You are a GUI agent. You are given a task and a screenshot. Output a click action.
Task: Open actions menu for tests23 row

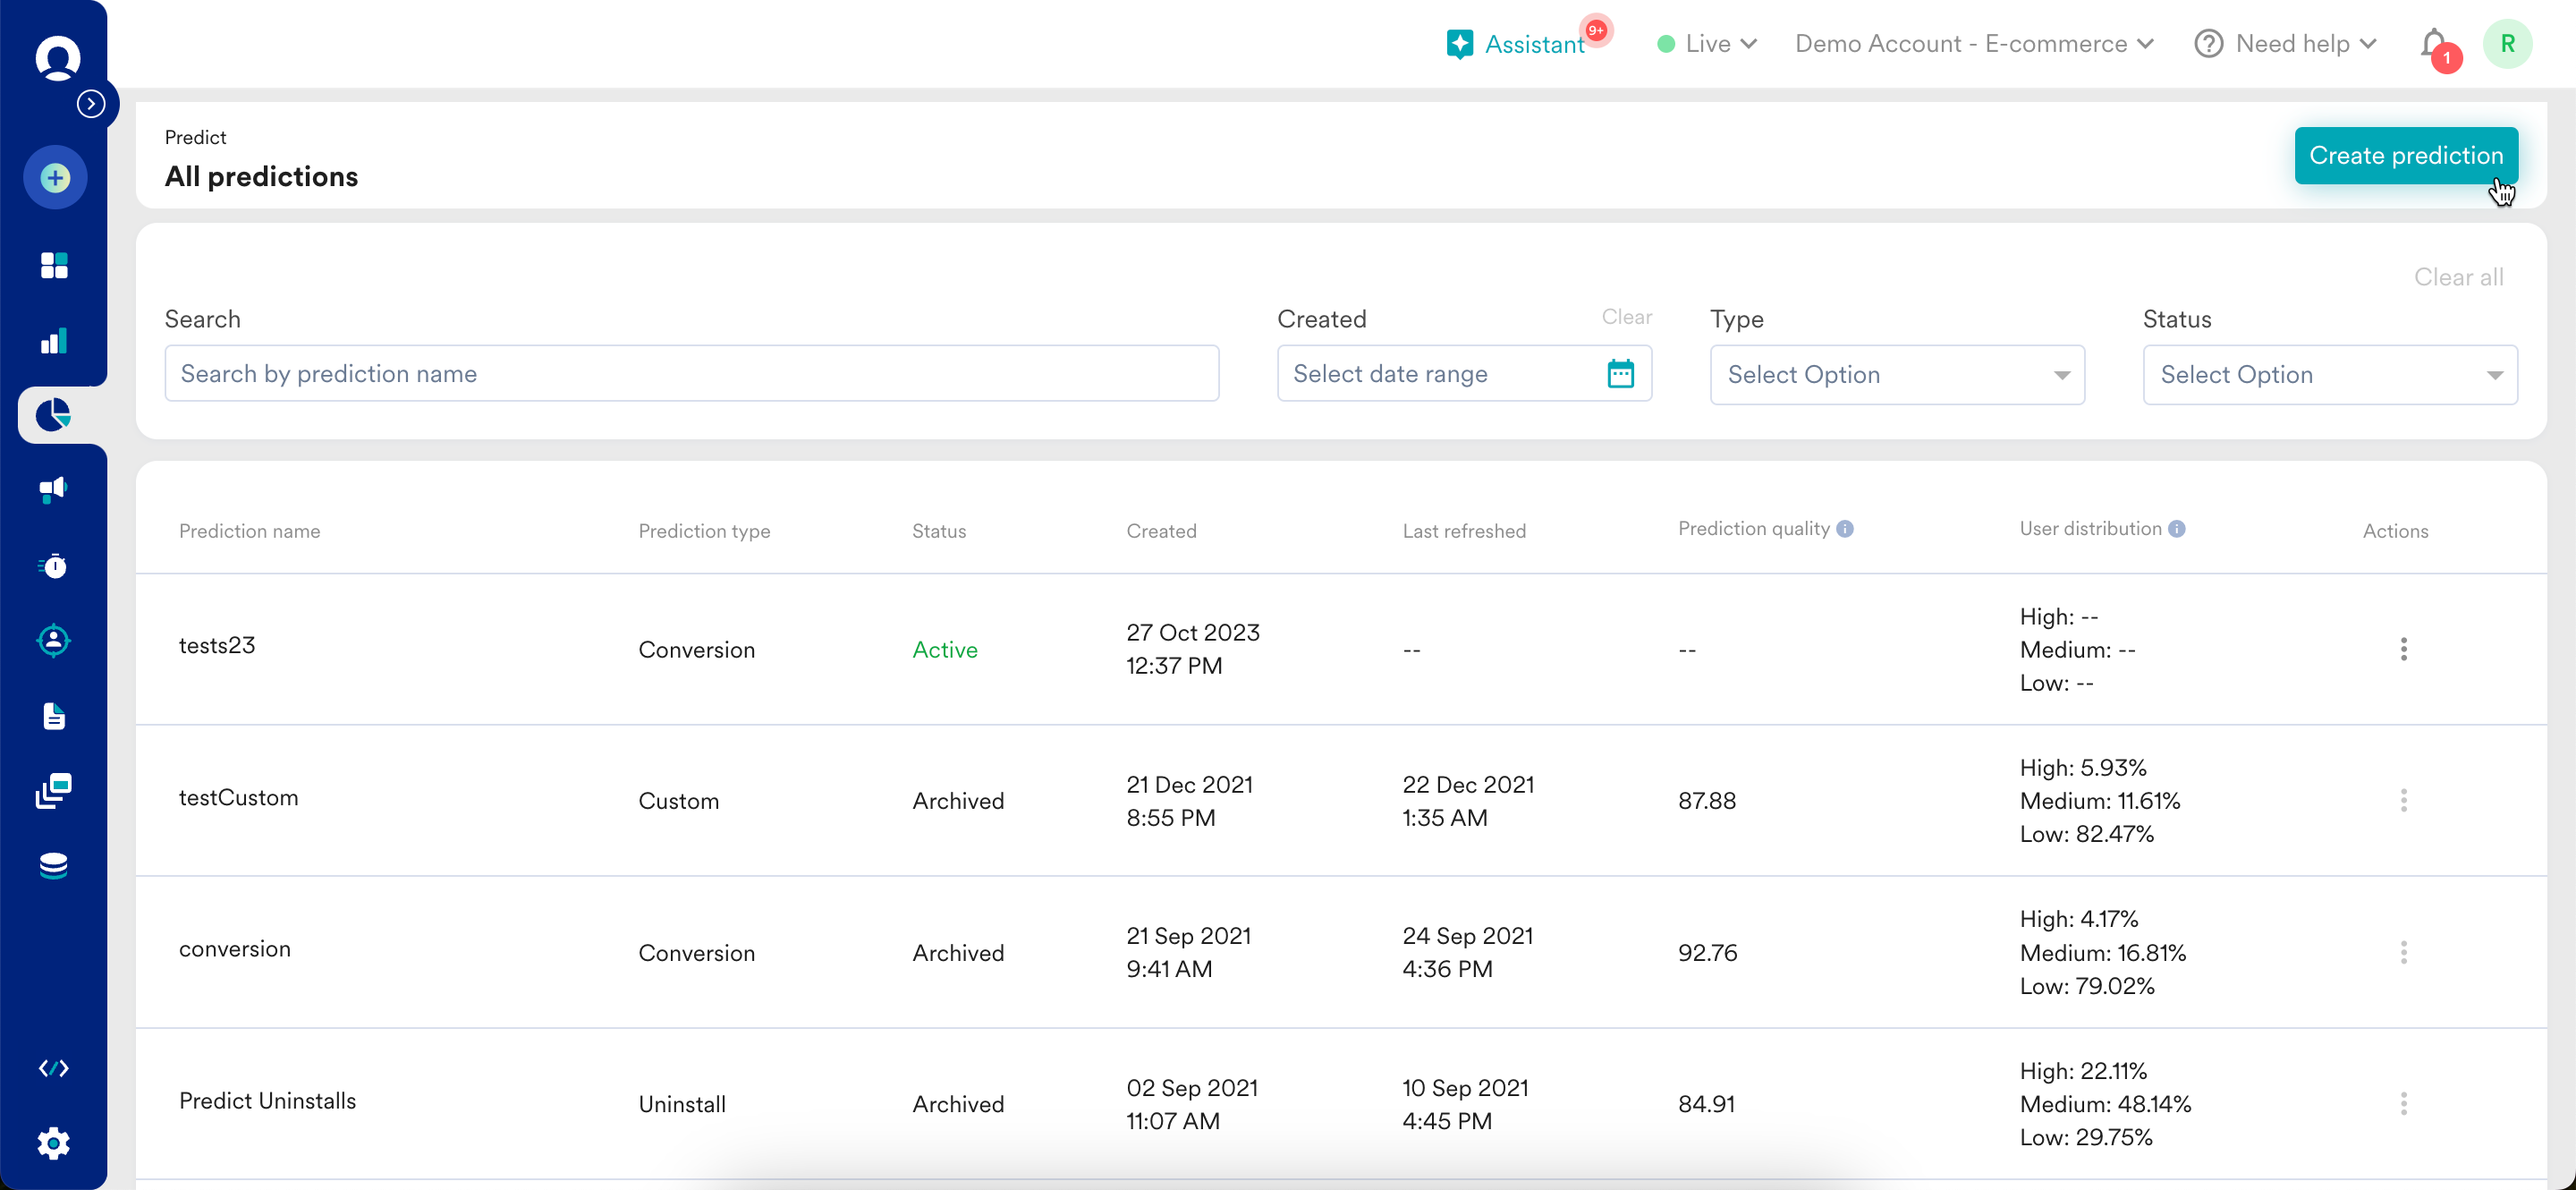[2403, 649]
